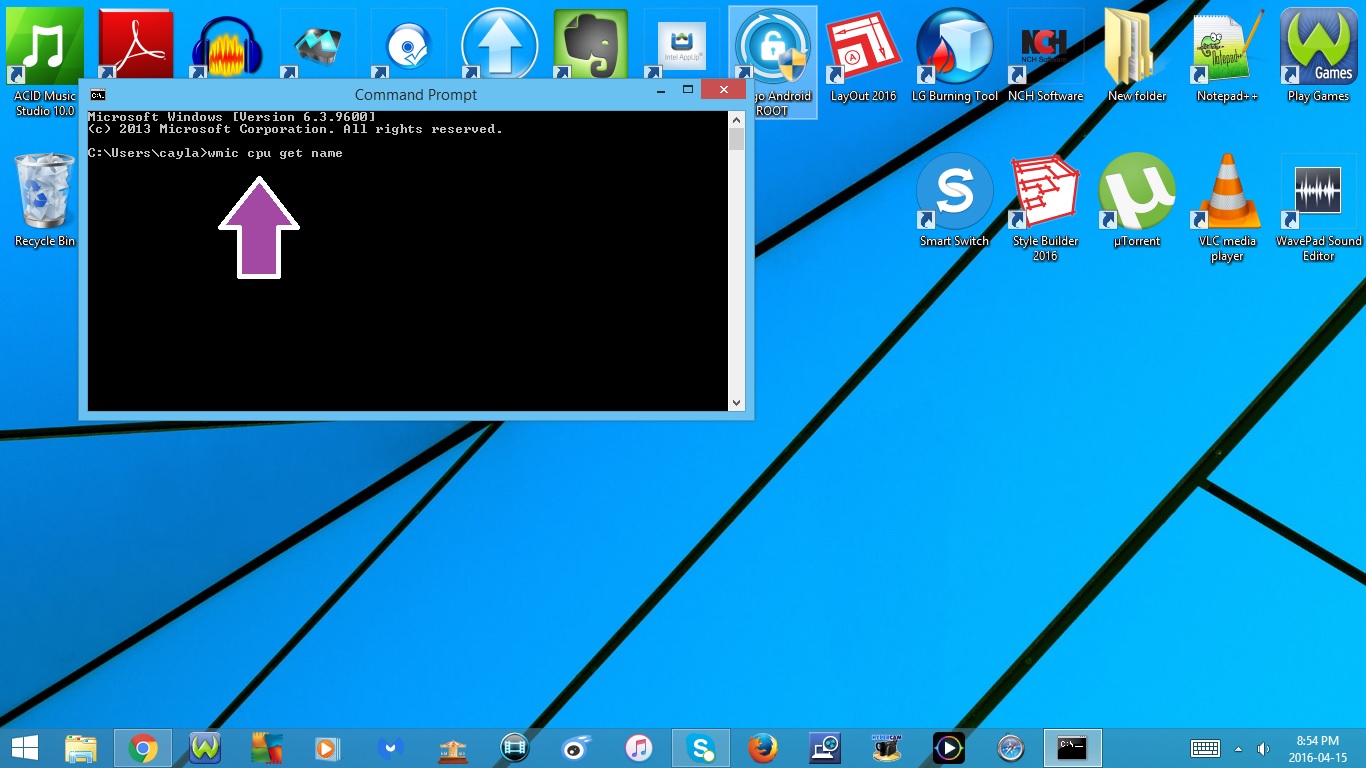This screenshot has width=1366, height=768.
Task: Maximize the Command Prompt window
Action: (688, 90)
